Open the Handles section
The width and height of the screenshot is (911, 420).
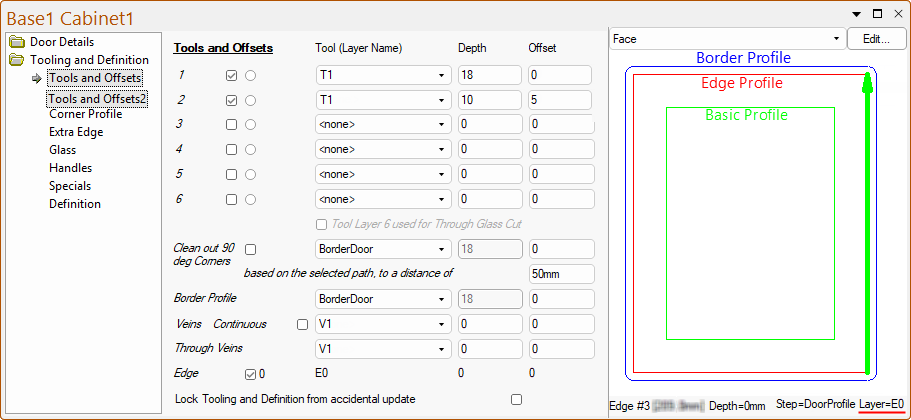(70, 168)
